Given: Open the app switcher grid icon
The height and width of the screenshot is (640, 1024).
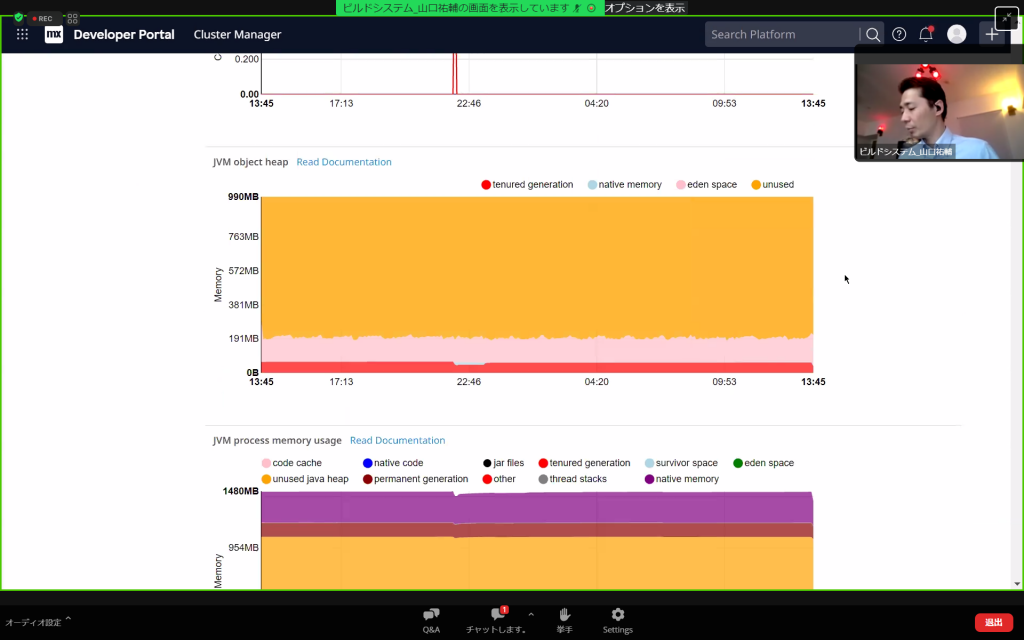Looking at the screenshot, I should click(22, 34).
